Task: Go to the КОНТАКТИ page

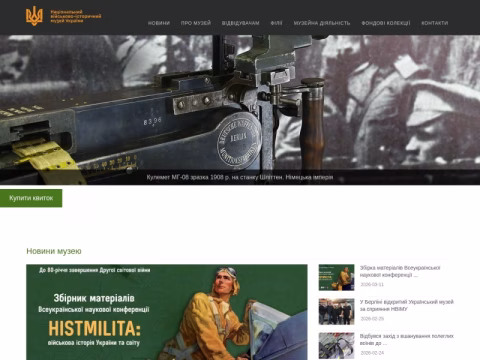Action: (435, 23)
